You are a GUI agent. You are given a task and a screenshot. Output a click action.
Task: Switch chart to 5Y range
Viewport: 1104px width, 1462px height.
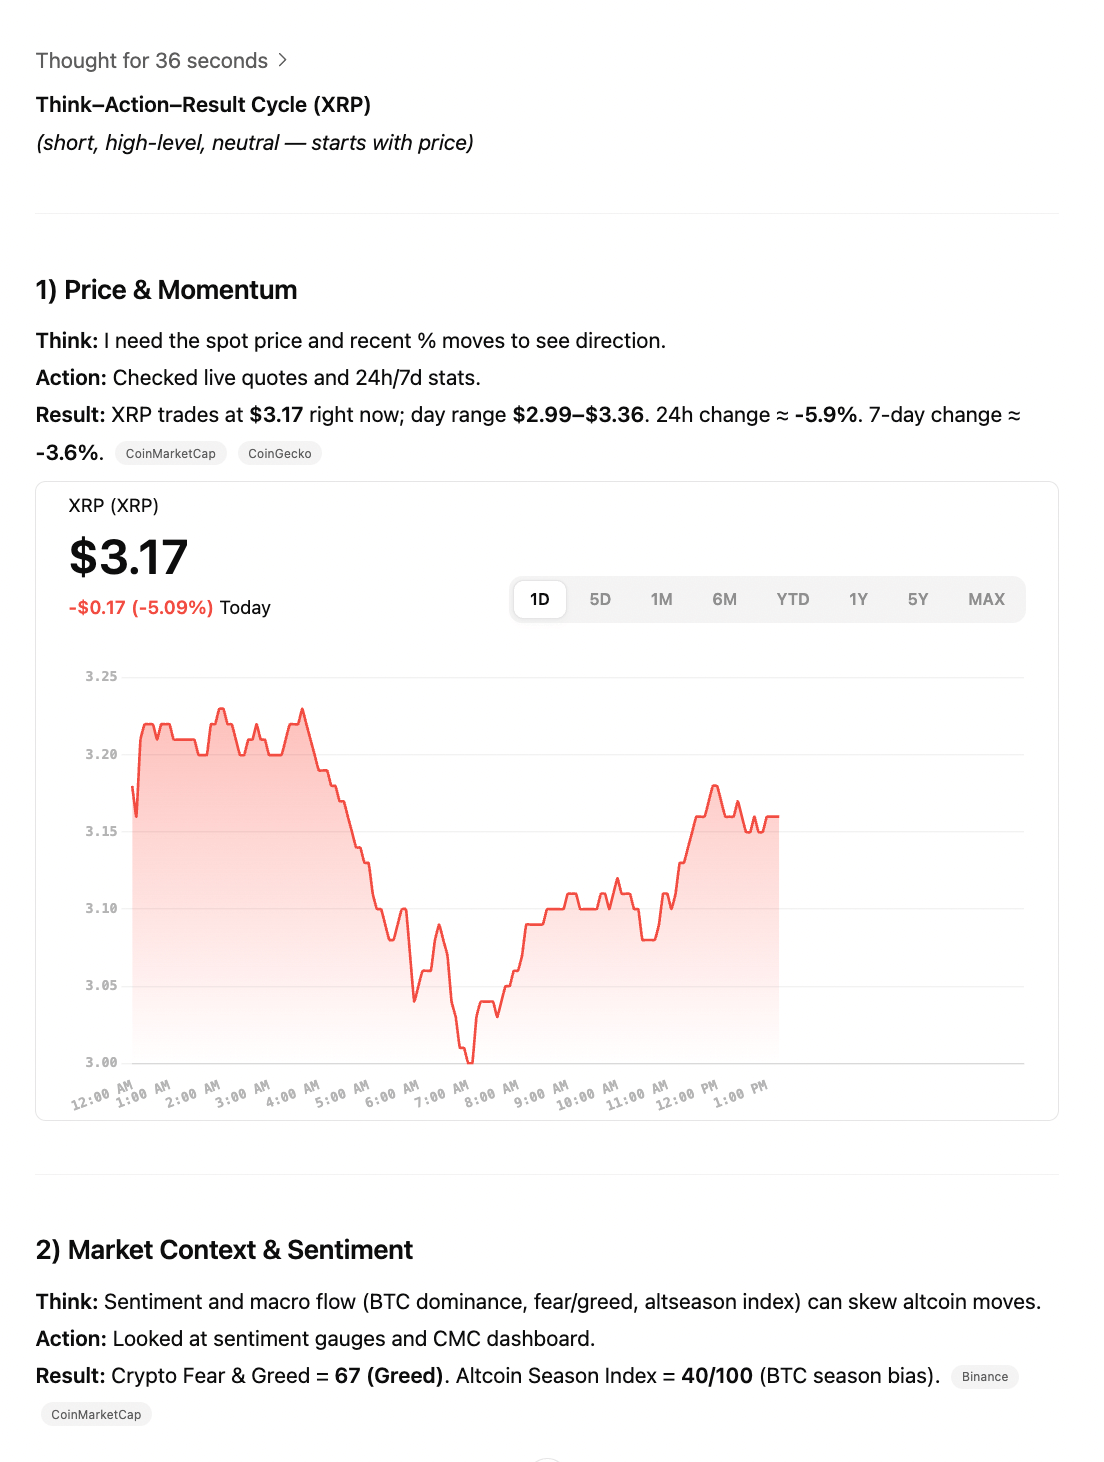[918, 599]
